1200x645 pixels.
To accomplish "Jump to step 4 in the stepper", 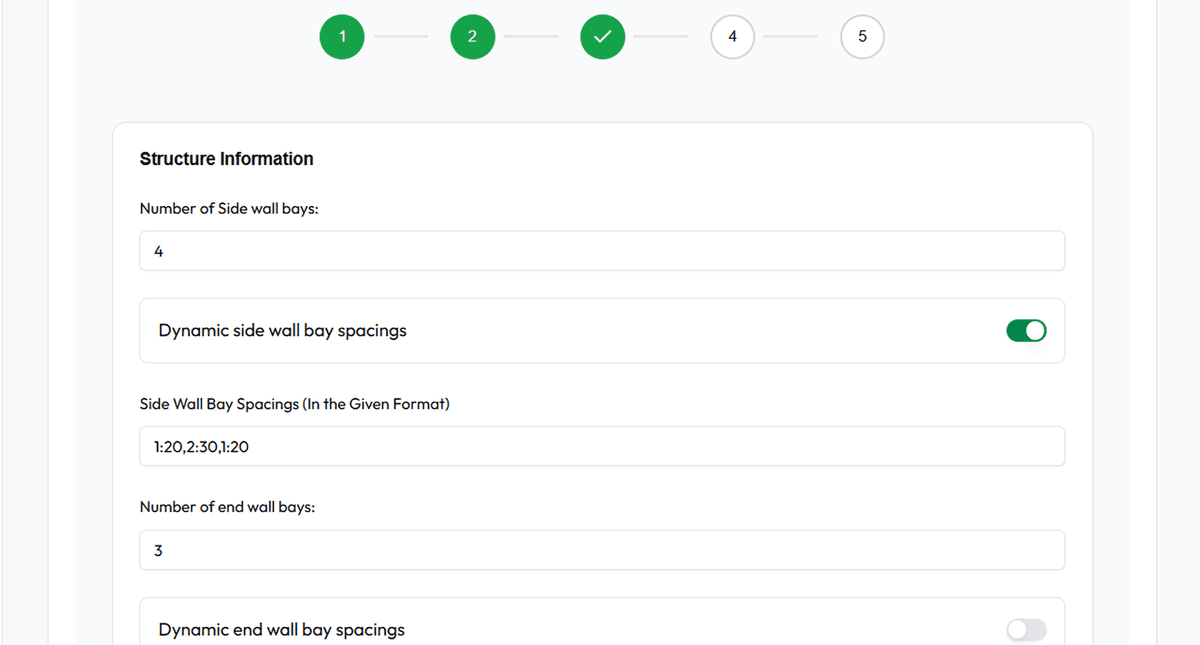I will pyautogui.click(x=732, y=37).
